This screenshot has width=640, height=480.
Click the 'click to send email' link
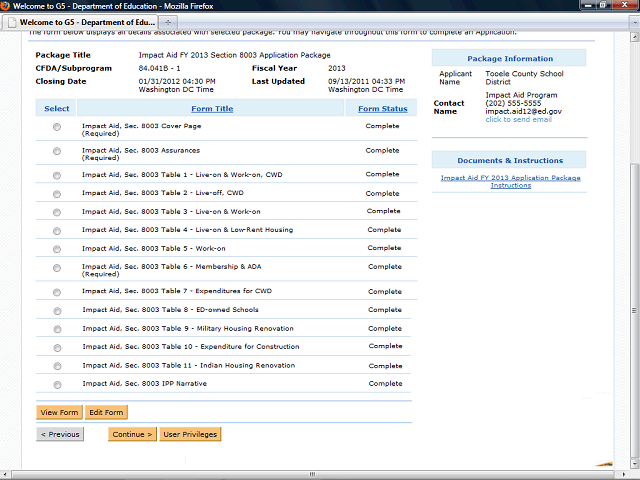point(518,119)
